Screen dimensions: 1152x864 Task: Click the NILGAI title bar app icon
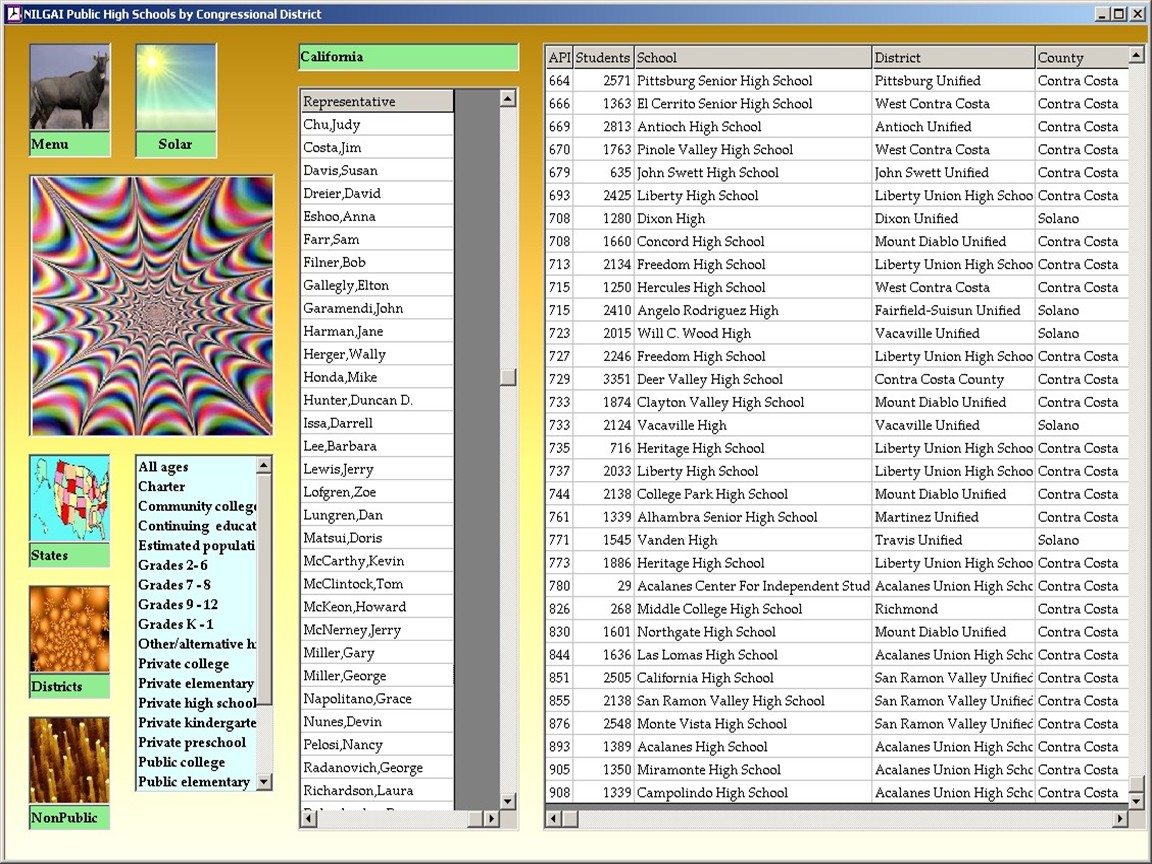pyautogui.click(x=13, y=14)
